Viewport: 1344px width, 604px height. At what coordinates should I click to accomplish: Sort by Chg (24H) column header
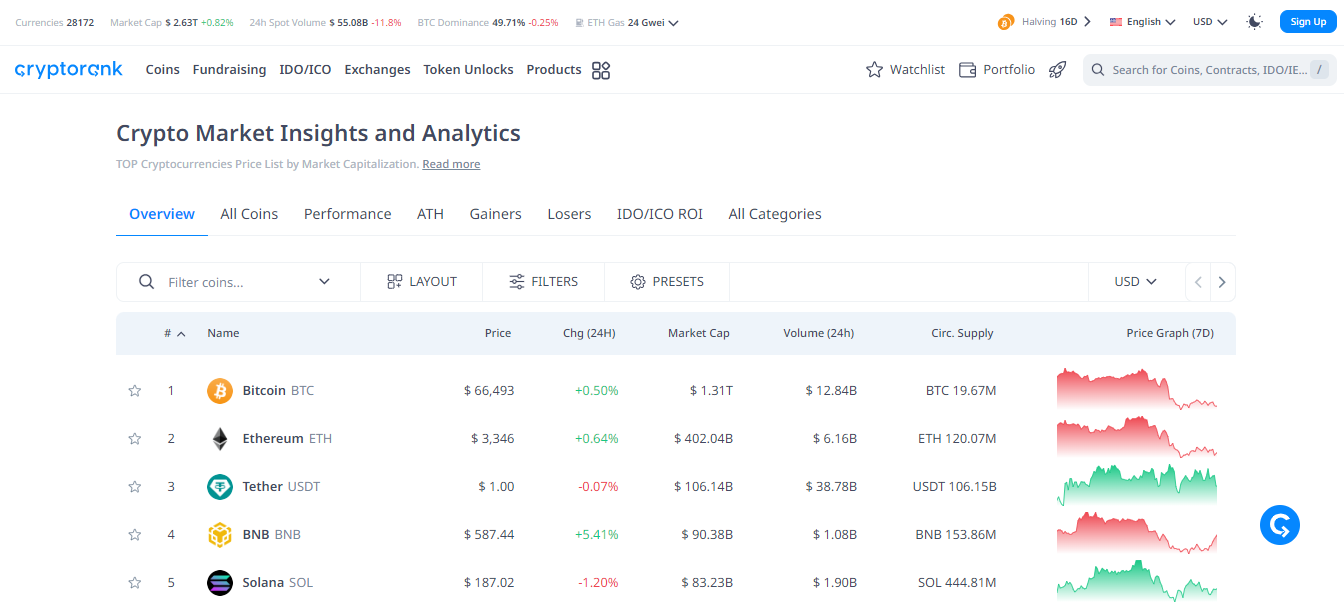[589, 333]
